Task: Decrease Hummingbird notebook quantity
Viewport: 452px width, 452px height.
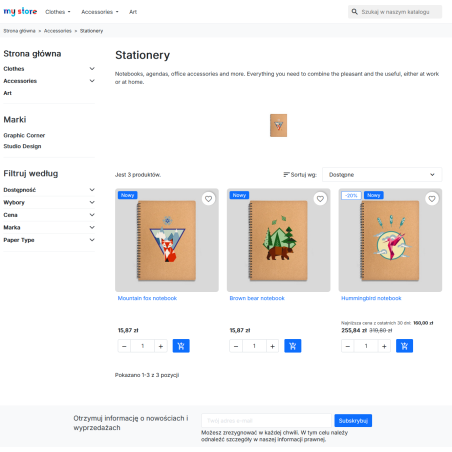Action: tap(348, 346)
